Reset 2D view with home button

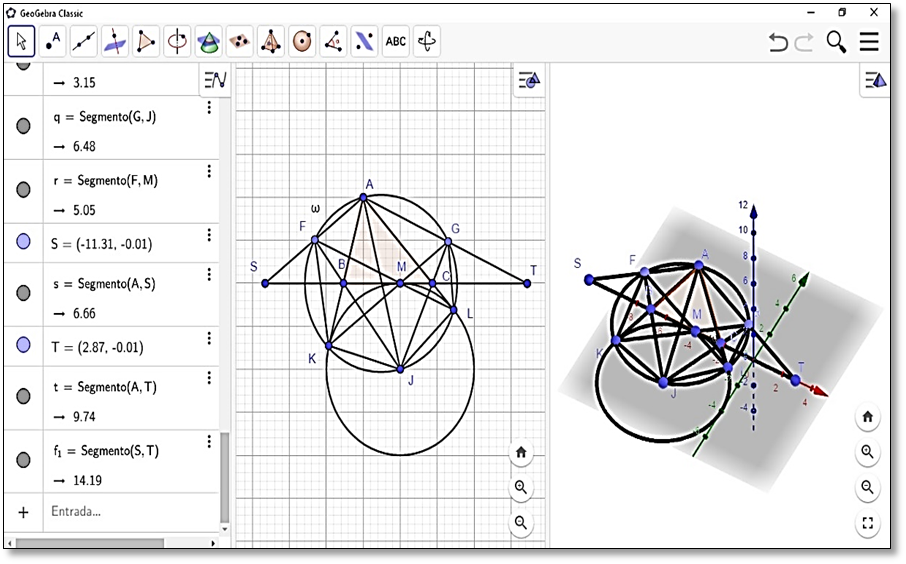tap(521, 452)
